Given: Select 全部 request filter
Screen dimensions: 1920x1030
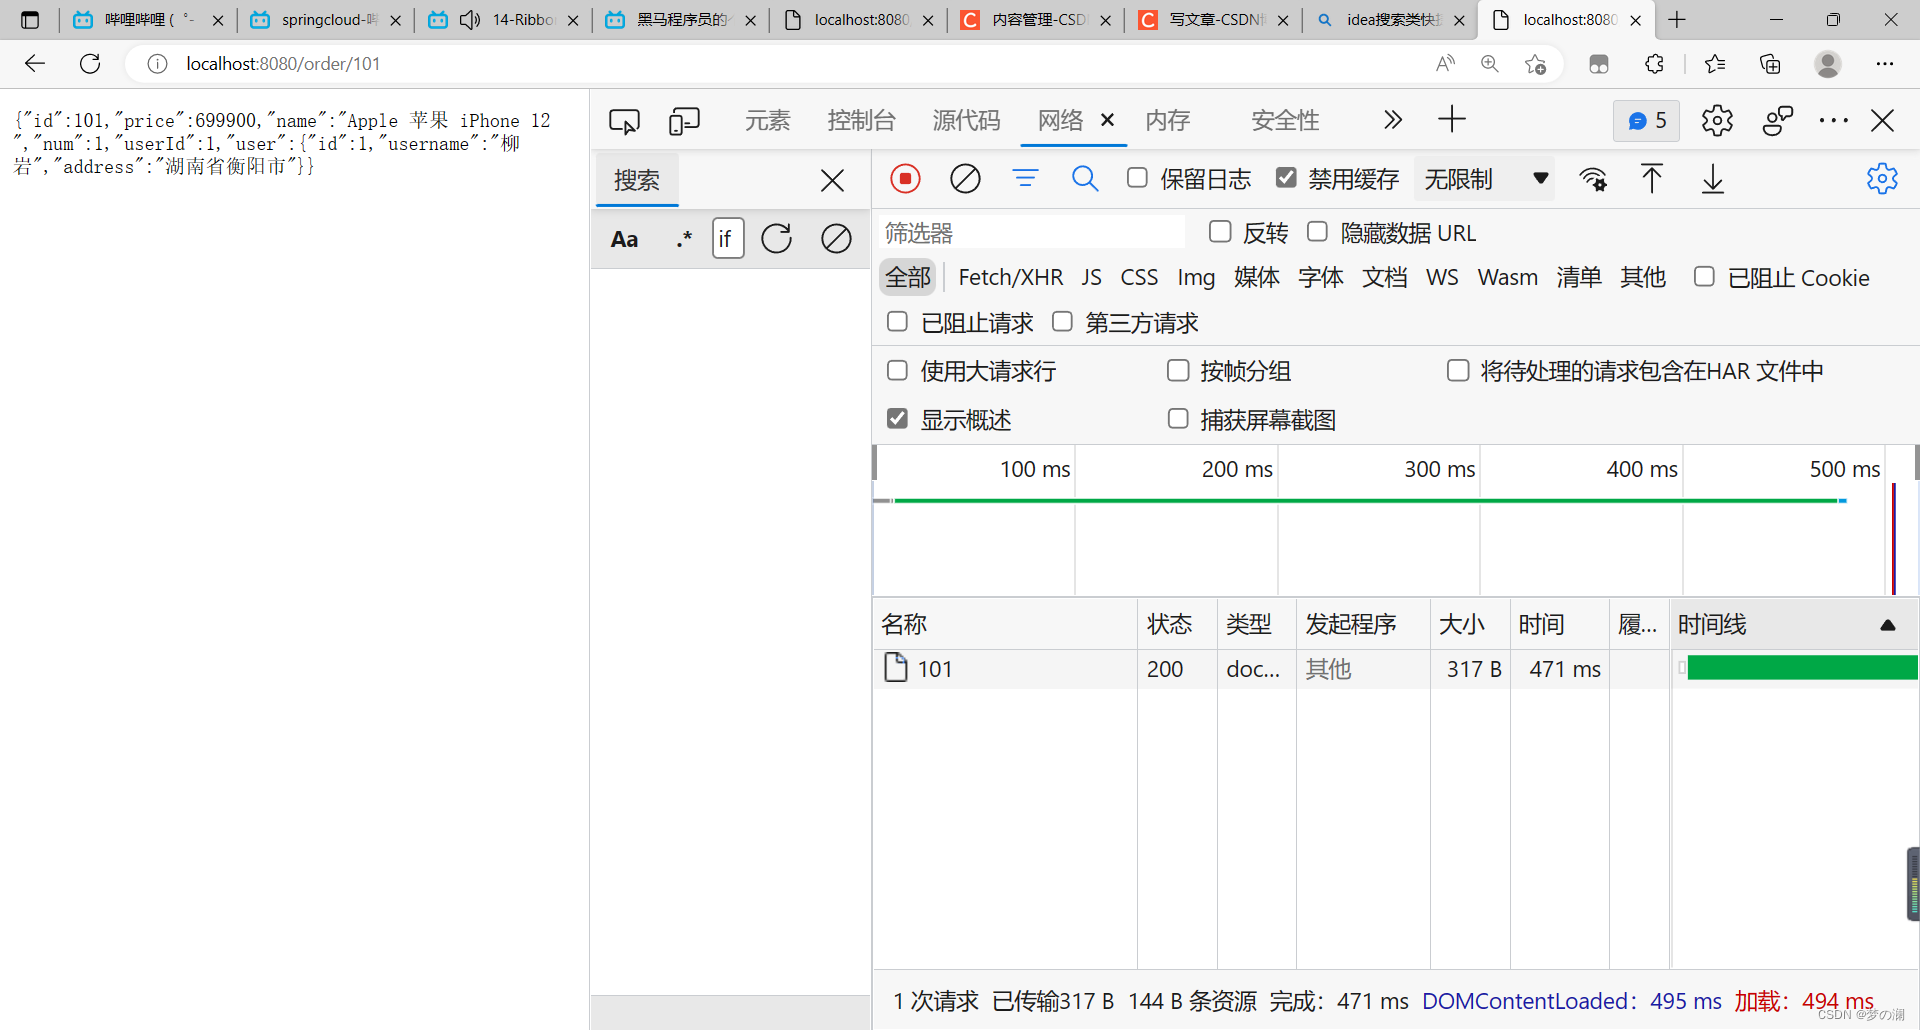Looking at the screenshot, I should [908, 277].
